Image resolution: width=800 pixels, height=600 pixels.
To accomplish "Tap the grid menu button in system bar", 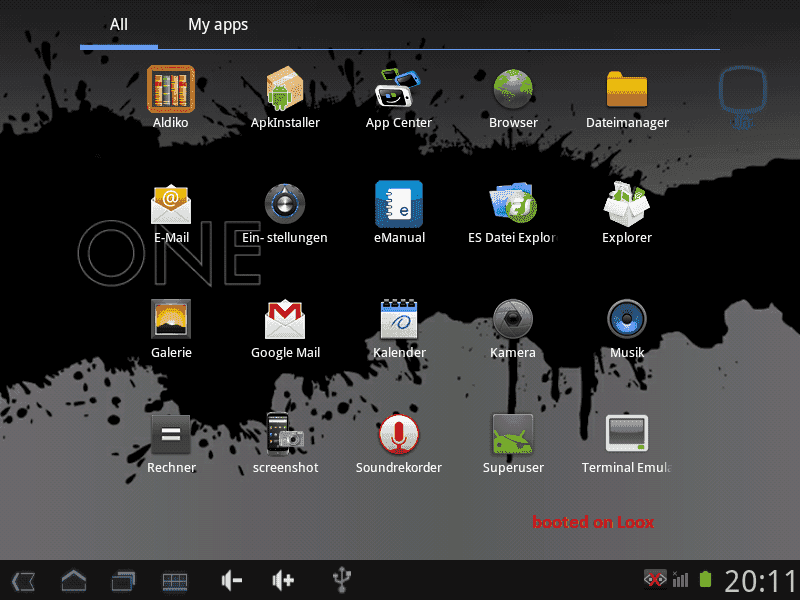I will (174, 581).
